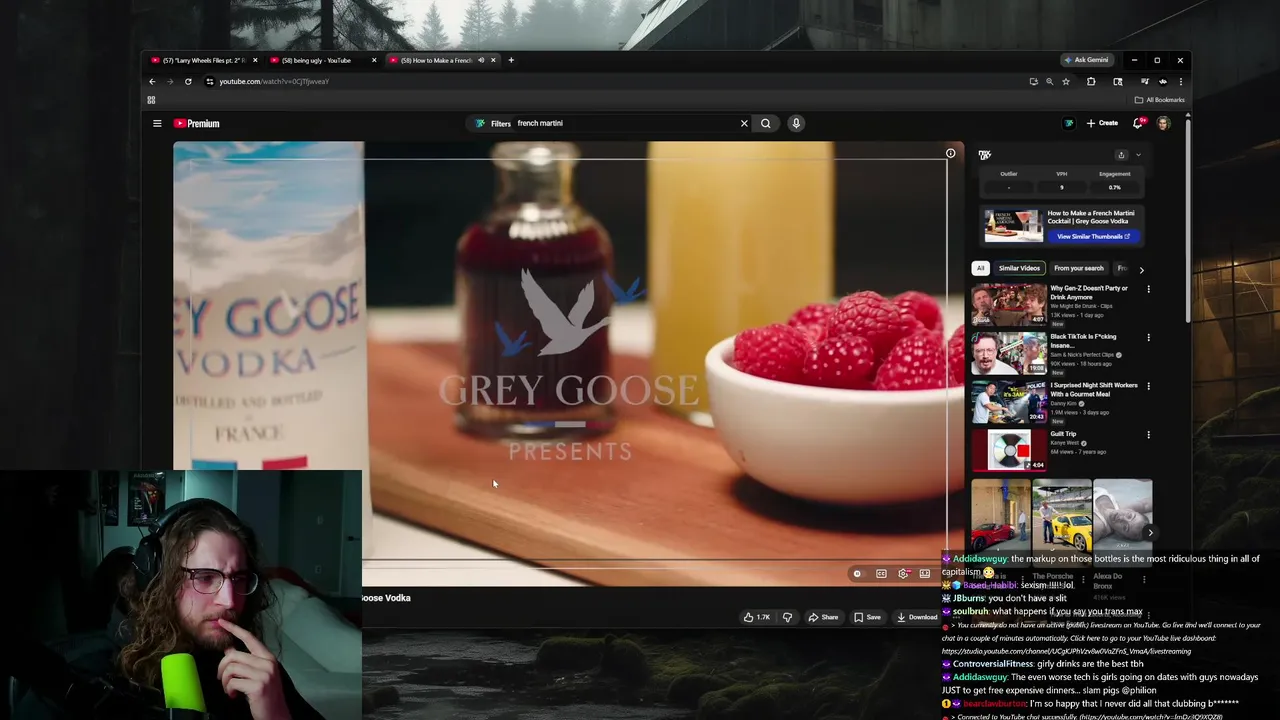Select the All filter chip

point(980,268)
